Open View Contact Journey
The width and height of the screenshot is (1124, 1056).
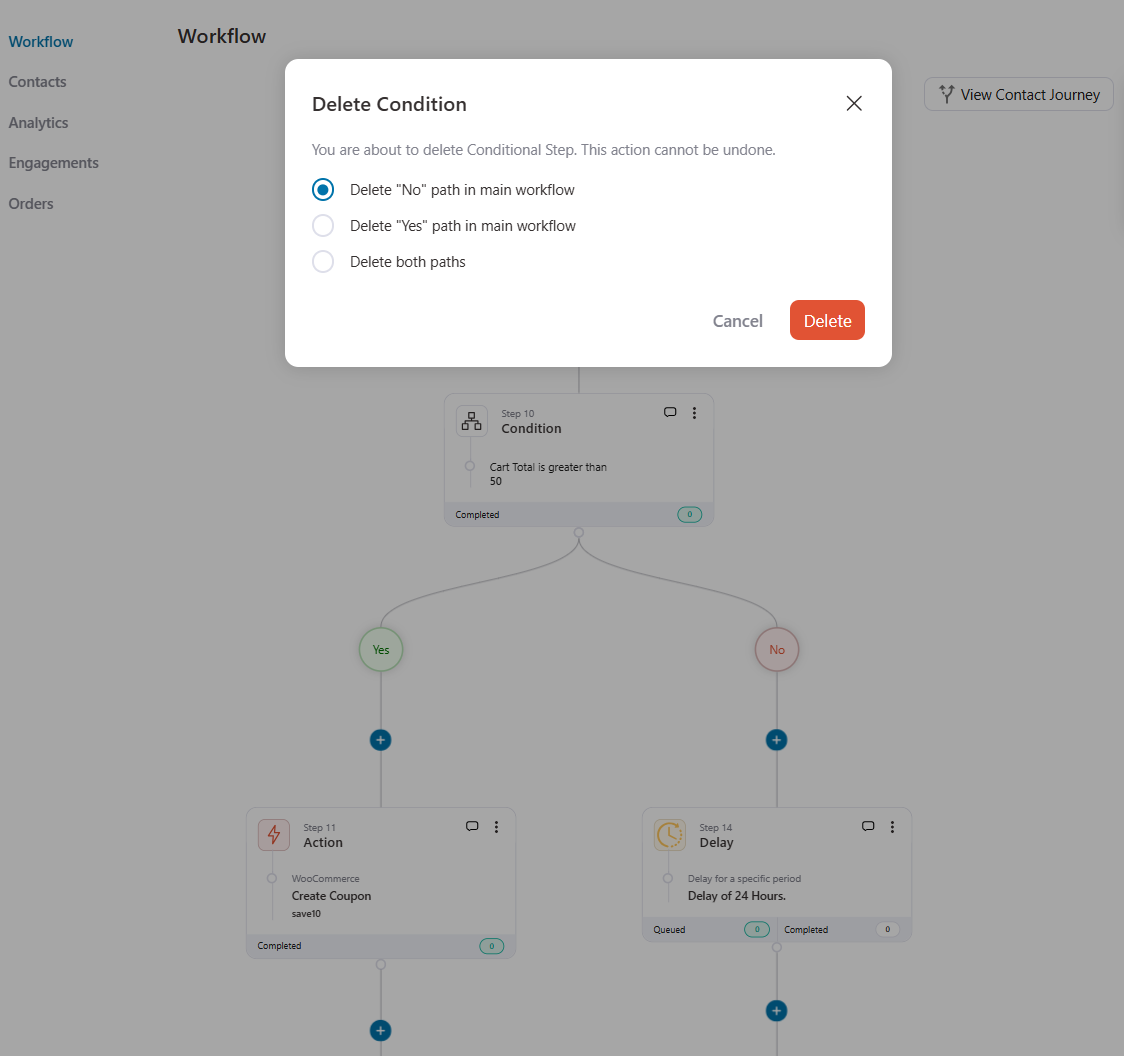[1018, 95]
